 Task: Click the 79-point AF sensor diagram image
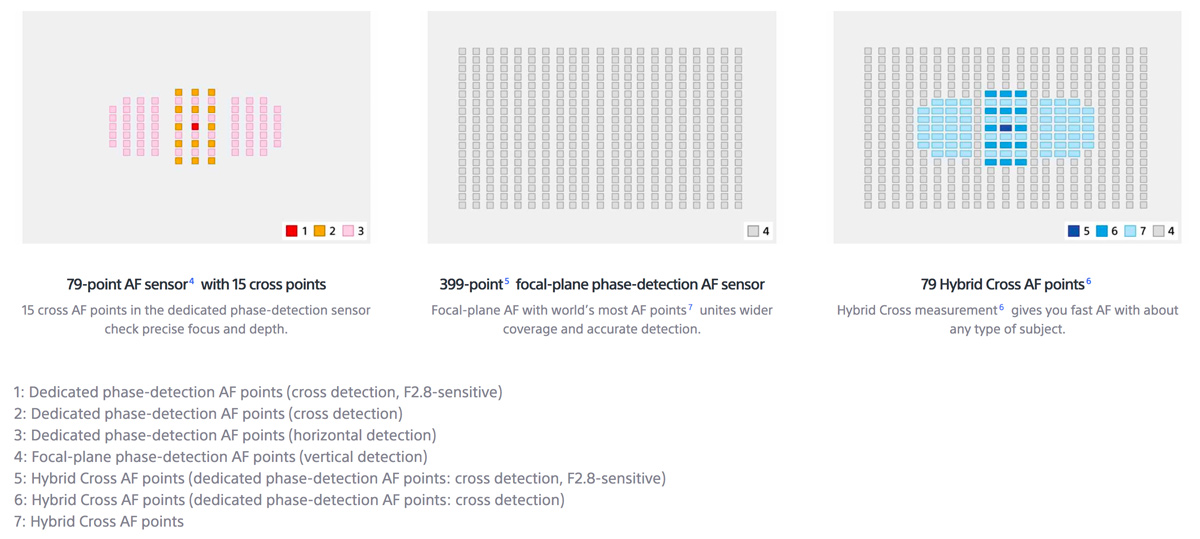click(x=196, y=127)
